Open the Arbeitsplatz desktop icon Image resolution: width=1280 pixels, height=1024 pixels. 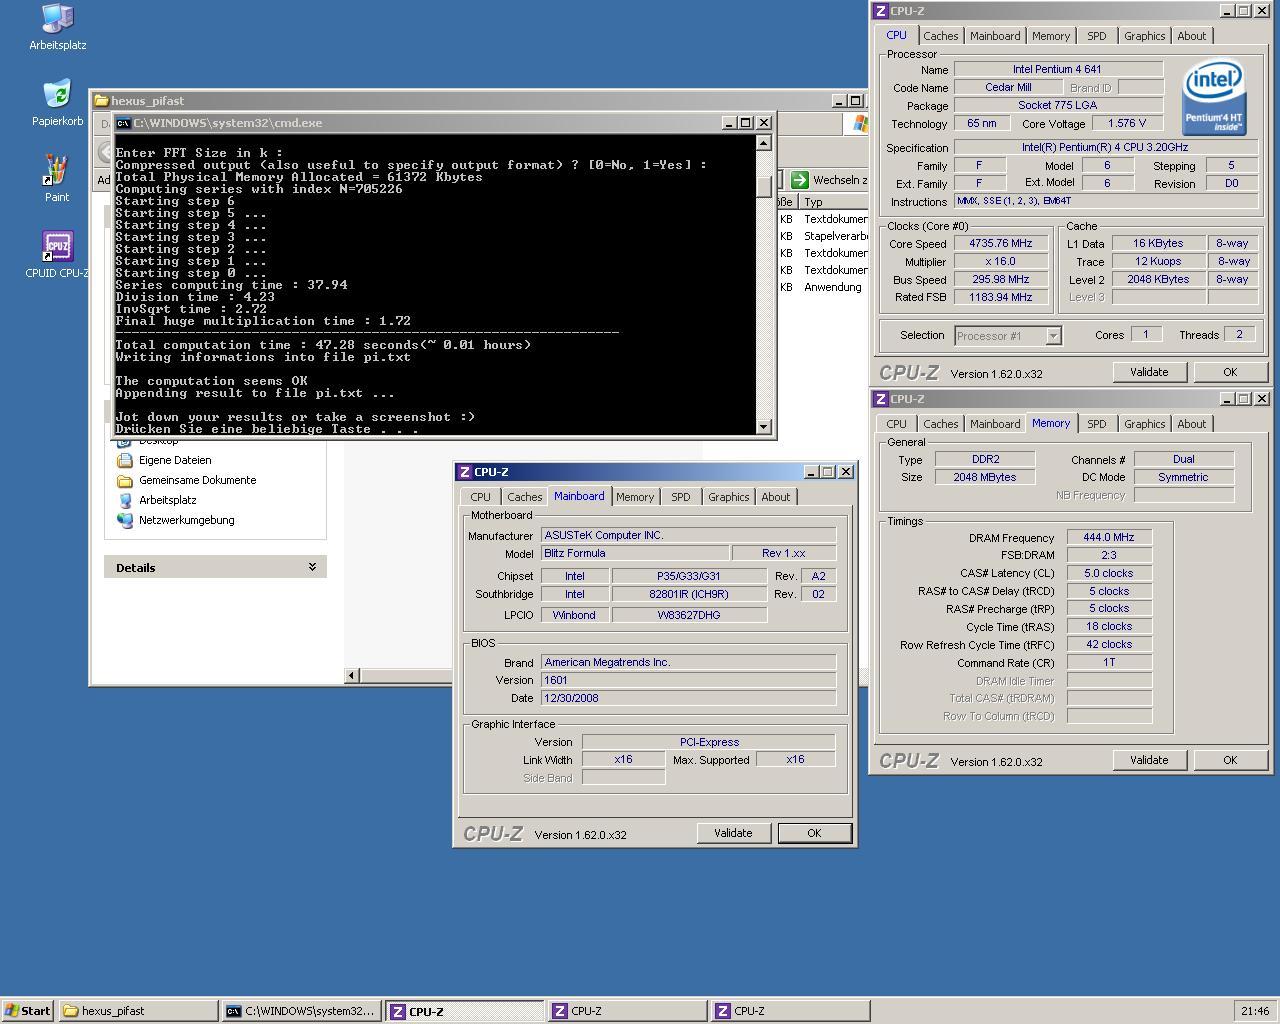tap(57, 27)
